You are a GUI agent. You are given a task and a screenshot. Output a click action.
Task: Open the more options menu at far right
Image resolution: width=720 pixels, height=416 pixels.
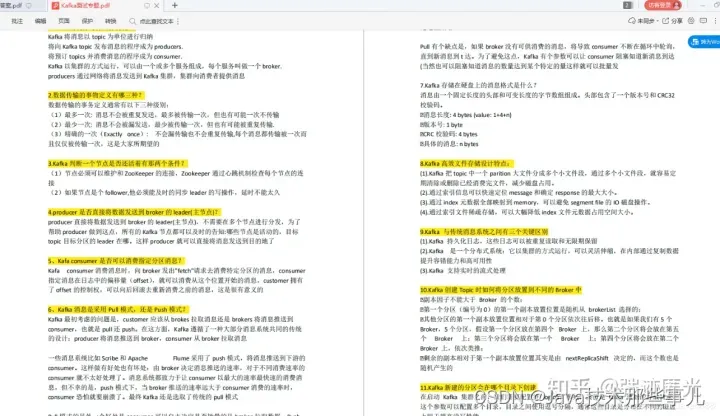tap(715, 21)
